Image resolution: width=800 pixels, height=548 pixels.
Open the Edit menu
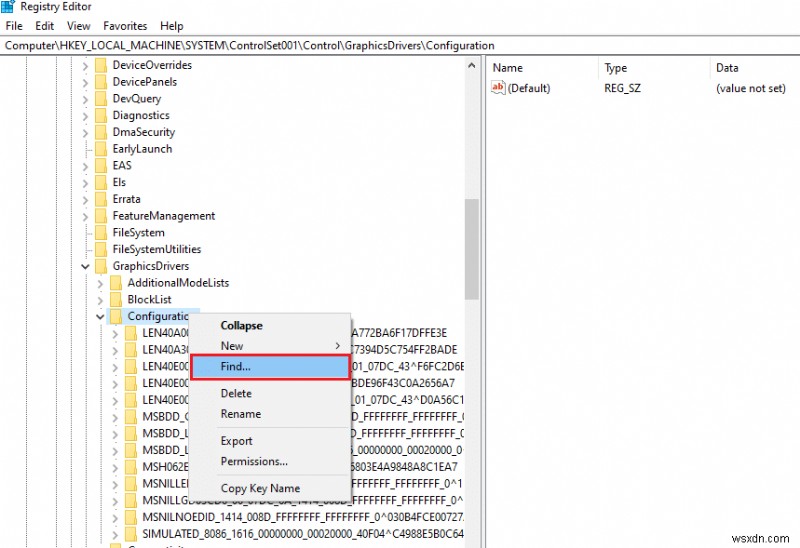click(x=44, y=26)
